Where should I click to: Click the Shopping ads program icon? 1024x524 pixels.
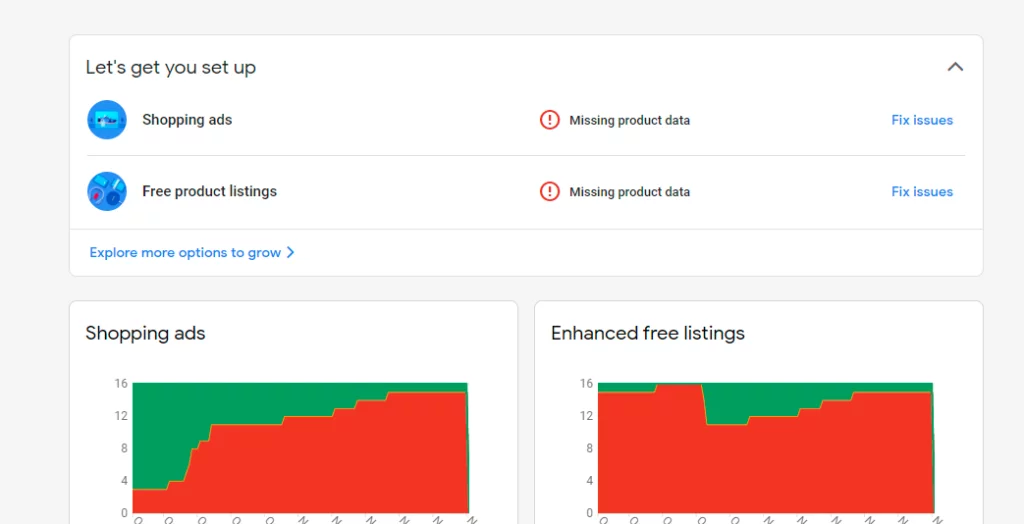(x=107, y=120)
